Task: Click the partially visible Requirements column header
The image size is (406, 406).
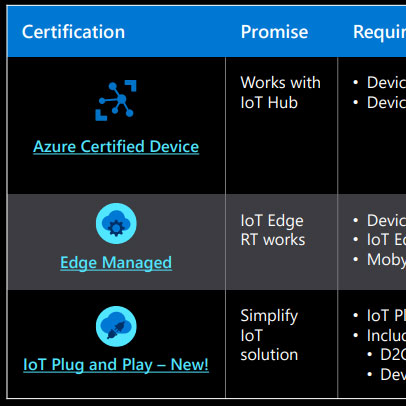Action: 379,33
